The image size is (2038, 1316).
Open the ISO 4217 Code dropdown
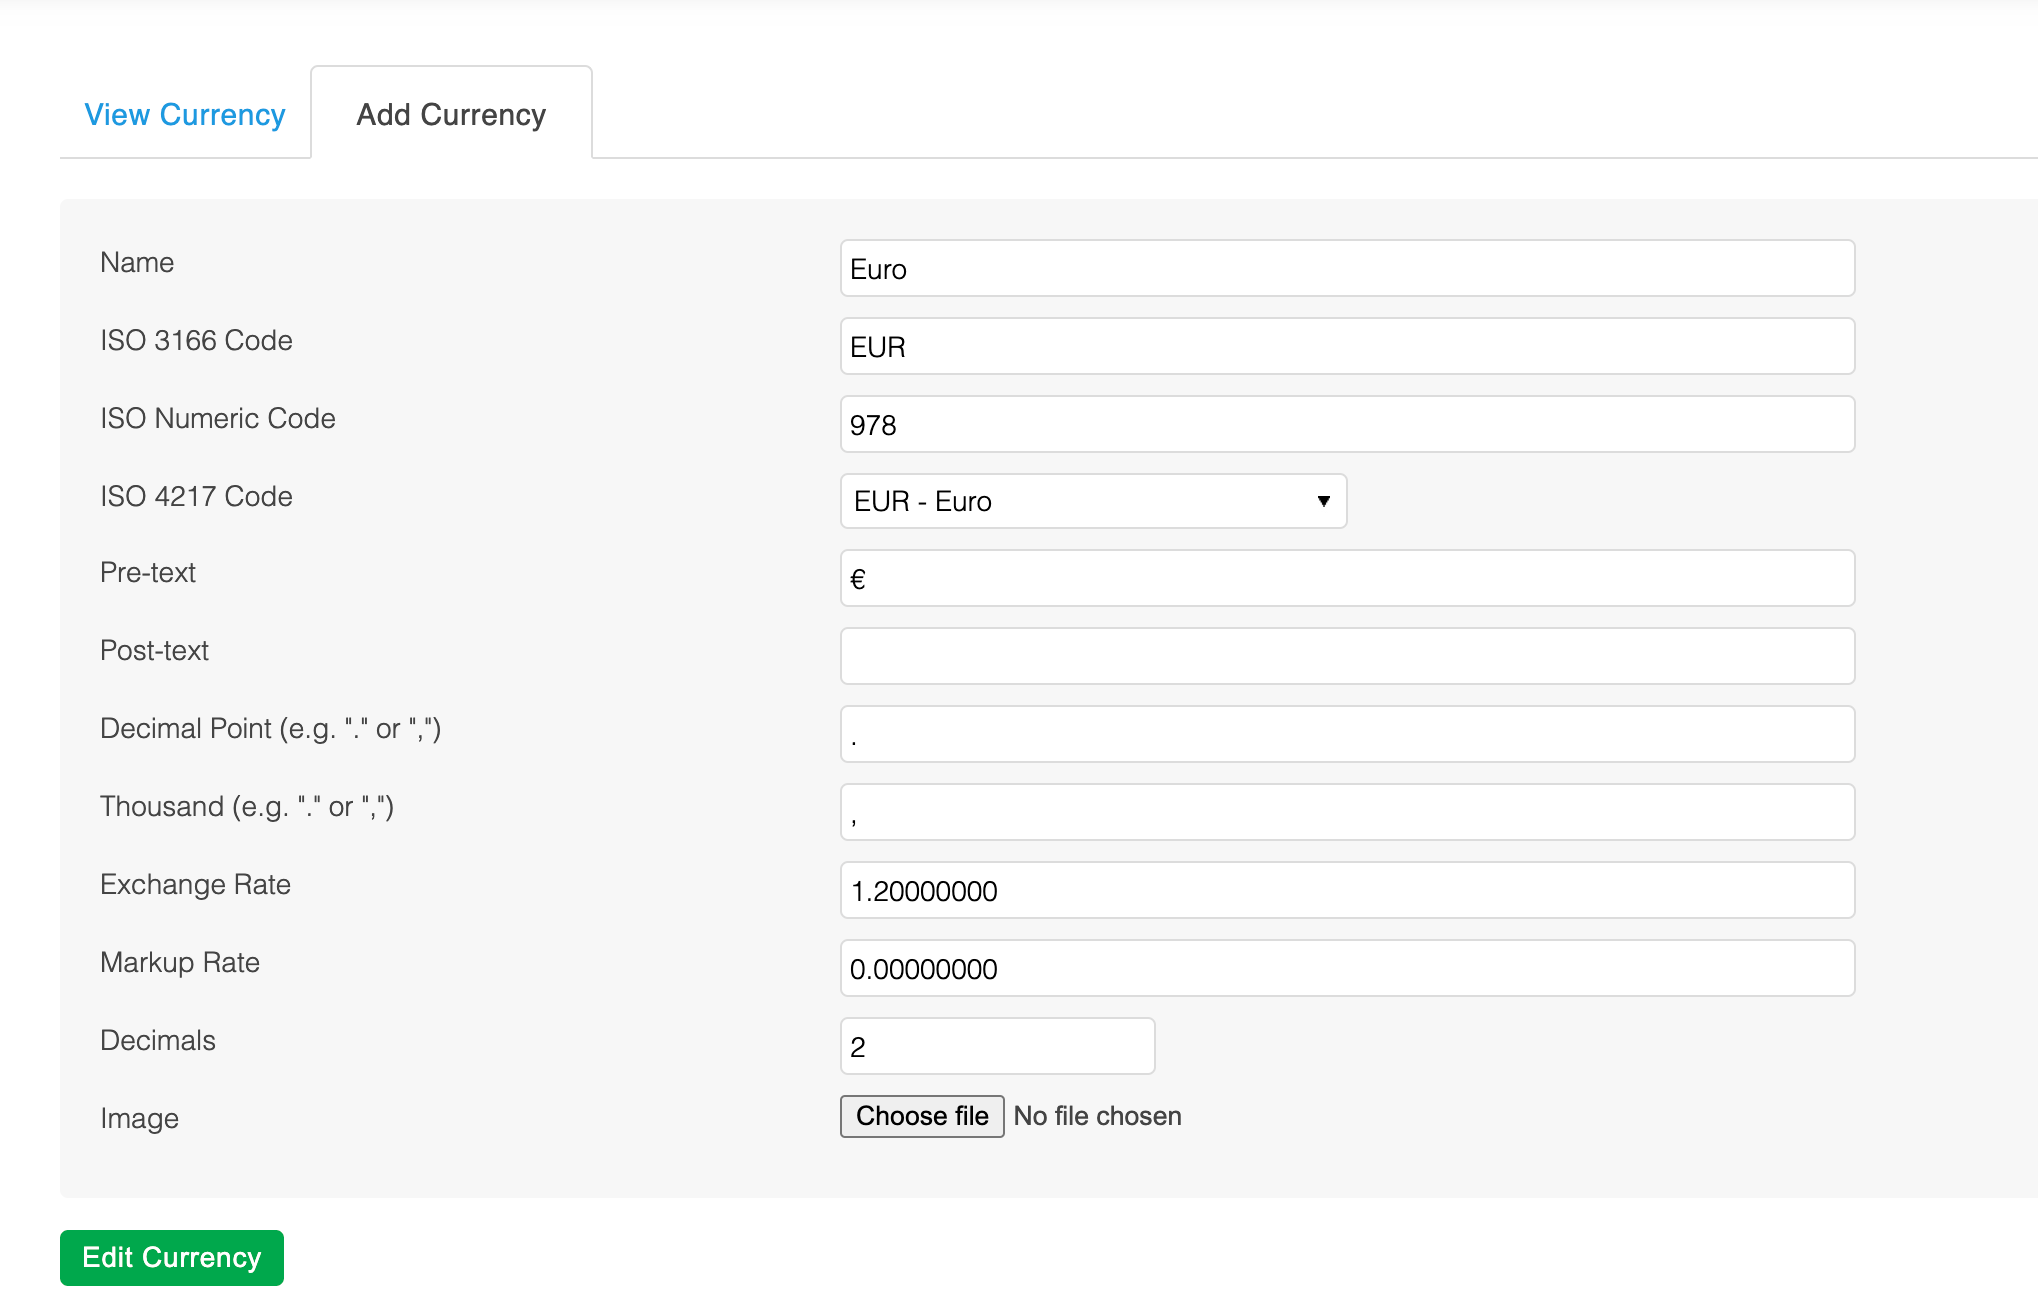pos(1092,501)
